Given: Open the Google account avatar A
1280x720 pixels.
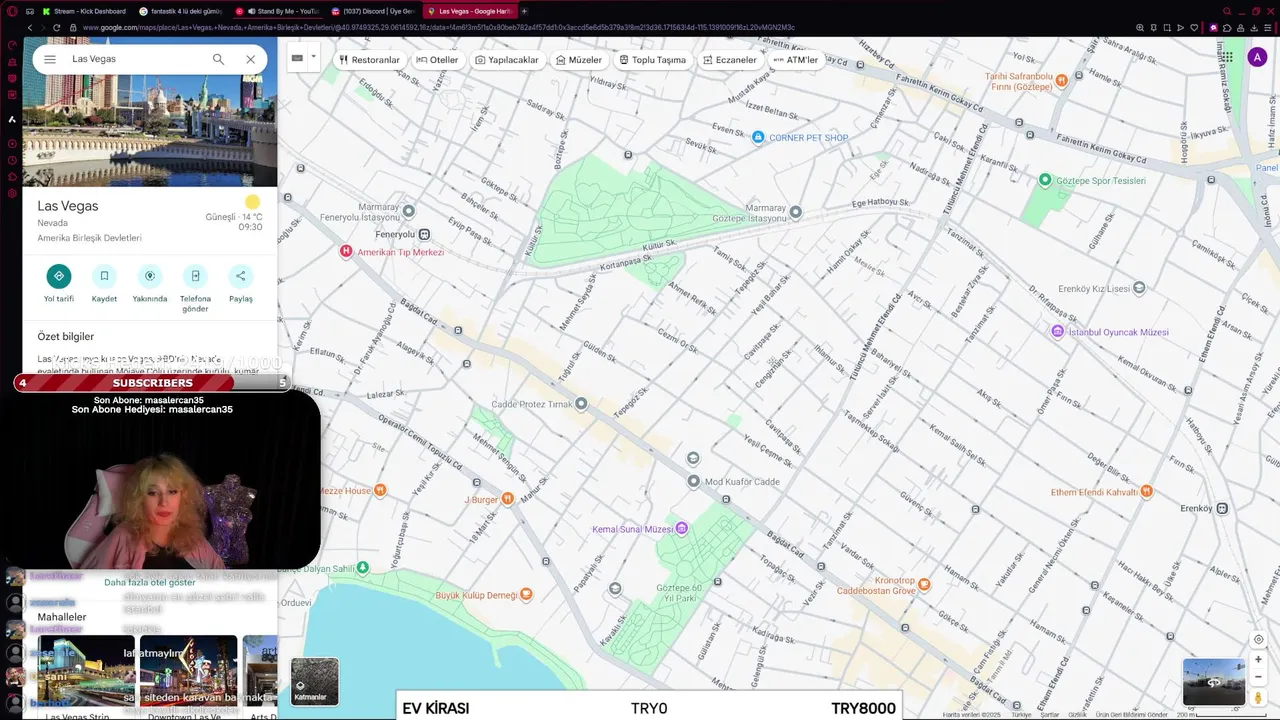Looking at the screenshot, I should [1257, 58].
